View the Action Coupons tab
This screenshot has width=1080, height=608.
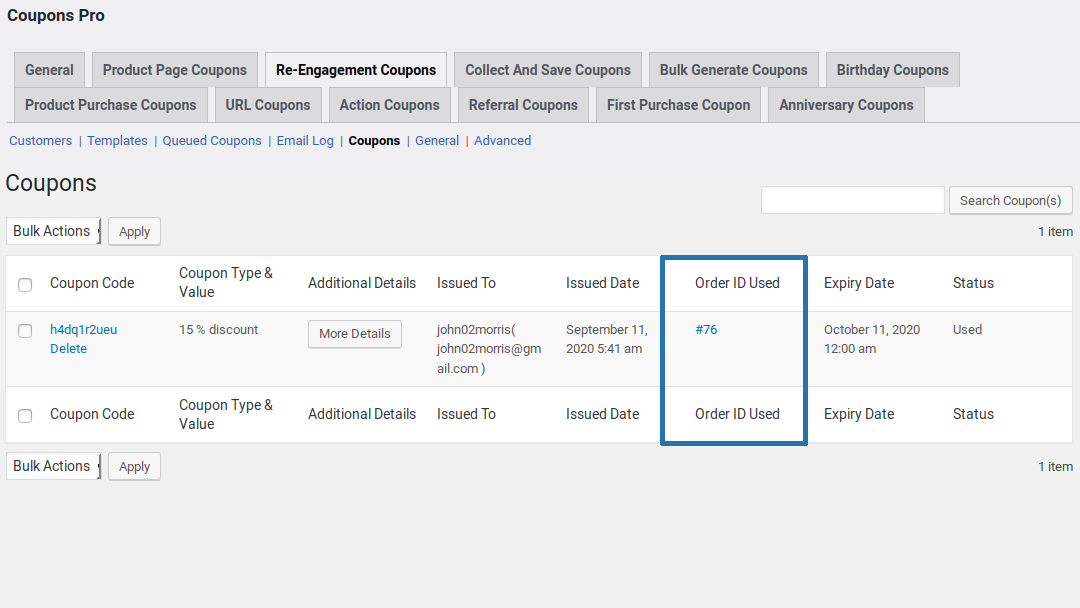(x=389, y=104)
